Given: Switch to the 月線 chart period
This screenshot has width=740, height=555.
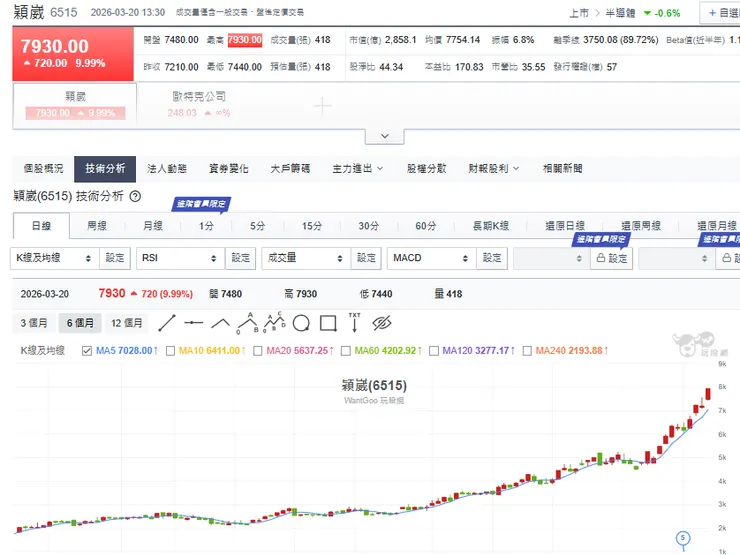Looking at the screenshot, I should tap(152, 226).
